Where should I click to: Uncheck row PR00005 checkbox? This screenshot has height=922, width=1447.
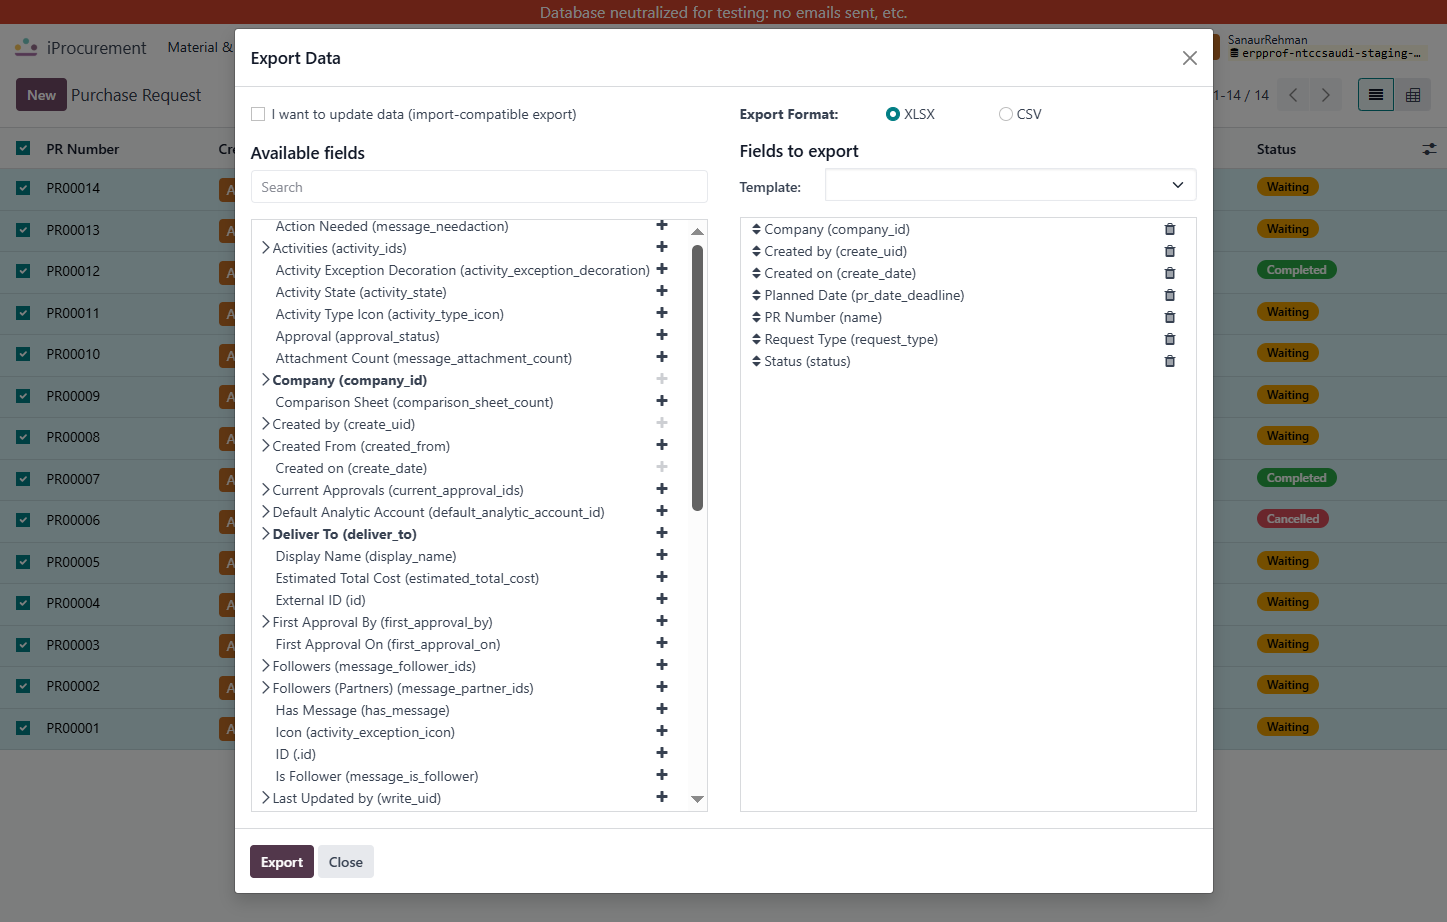pyautogui.click(x=23, y=562)
